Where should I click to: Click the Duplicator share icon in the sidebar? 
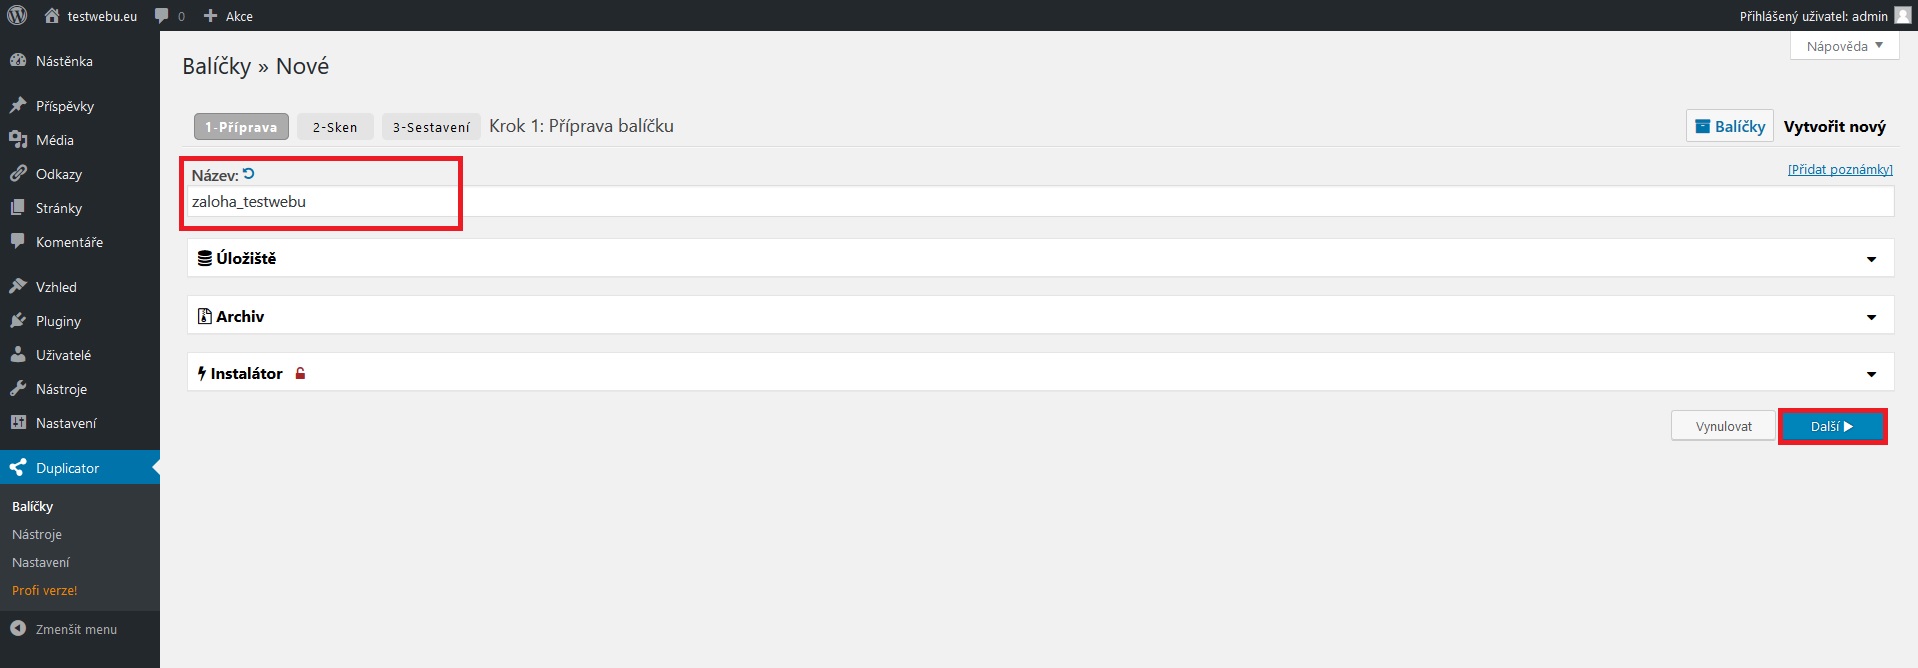18,467
